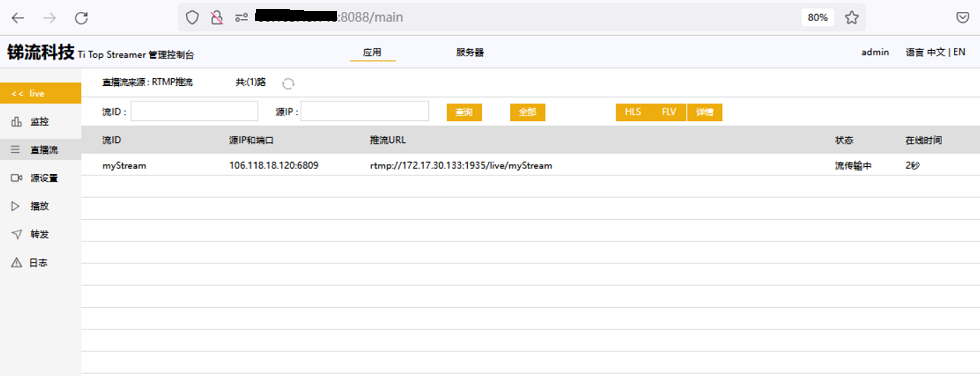Click the 全部 show all button
Image resolution: width=980 pixels, height=376 pixels.
(528, 112)
